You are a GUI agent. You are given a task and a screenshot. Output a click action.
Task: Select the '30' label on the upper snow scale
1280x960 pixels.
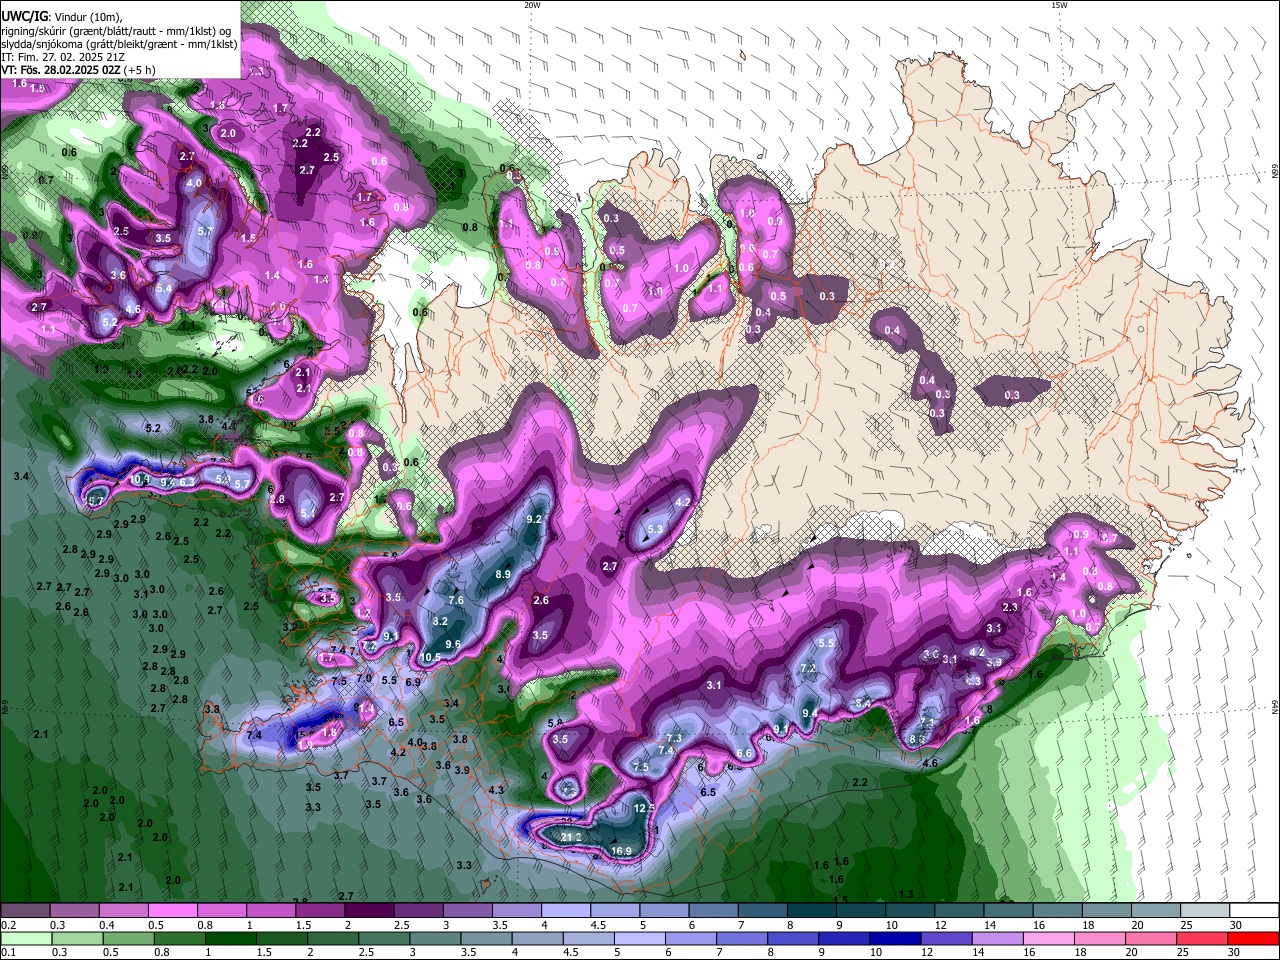coord(1236,925)
